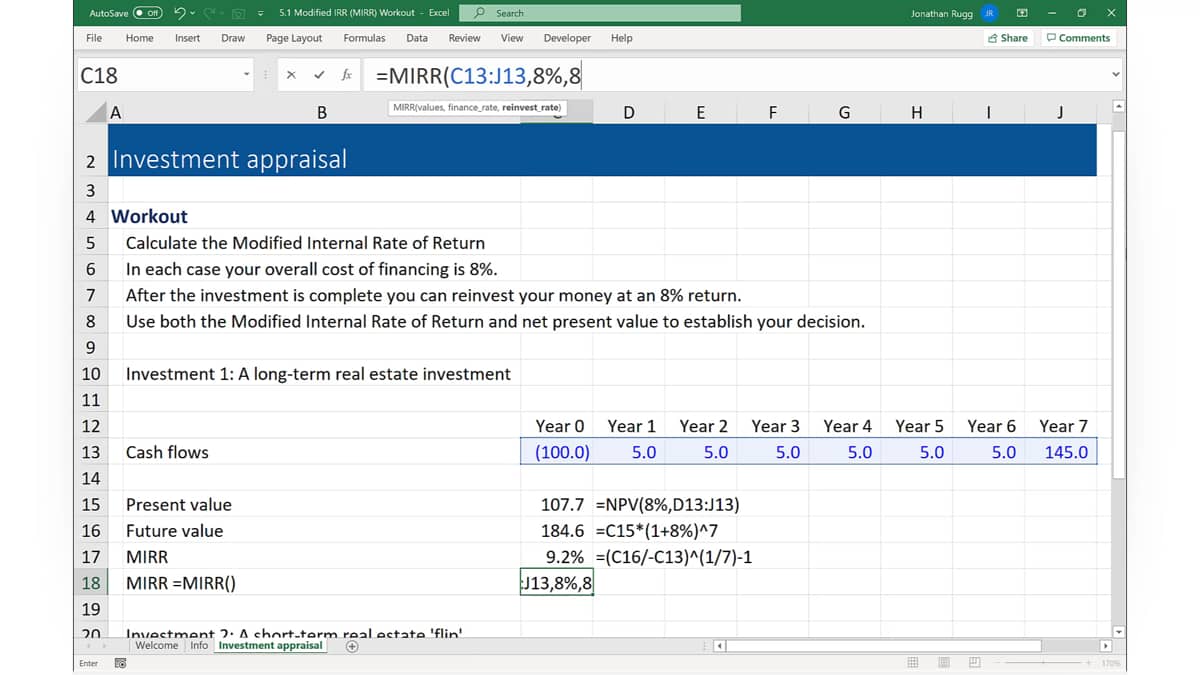Select column J header
The height and width of the screenshot is (675, 1200).
tap(1060, 113)
